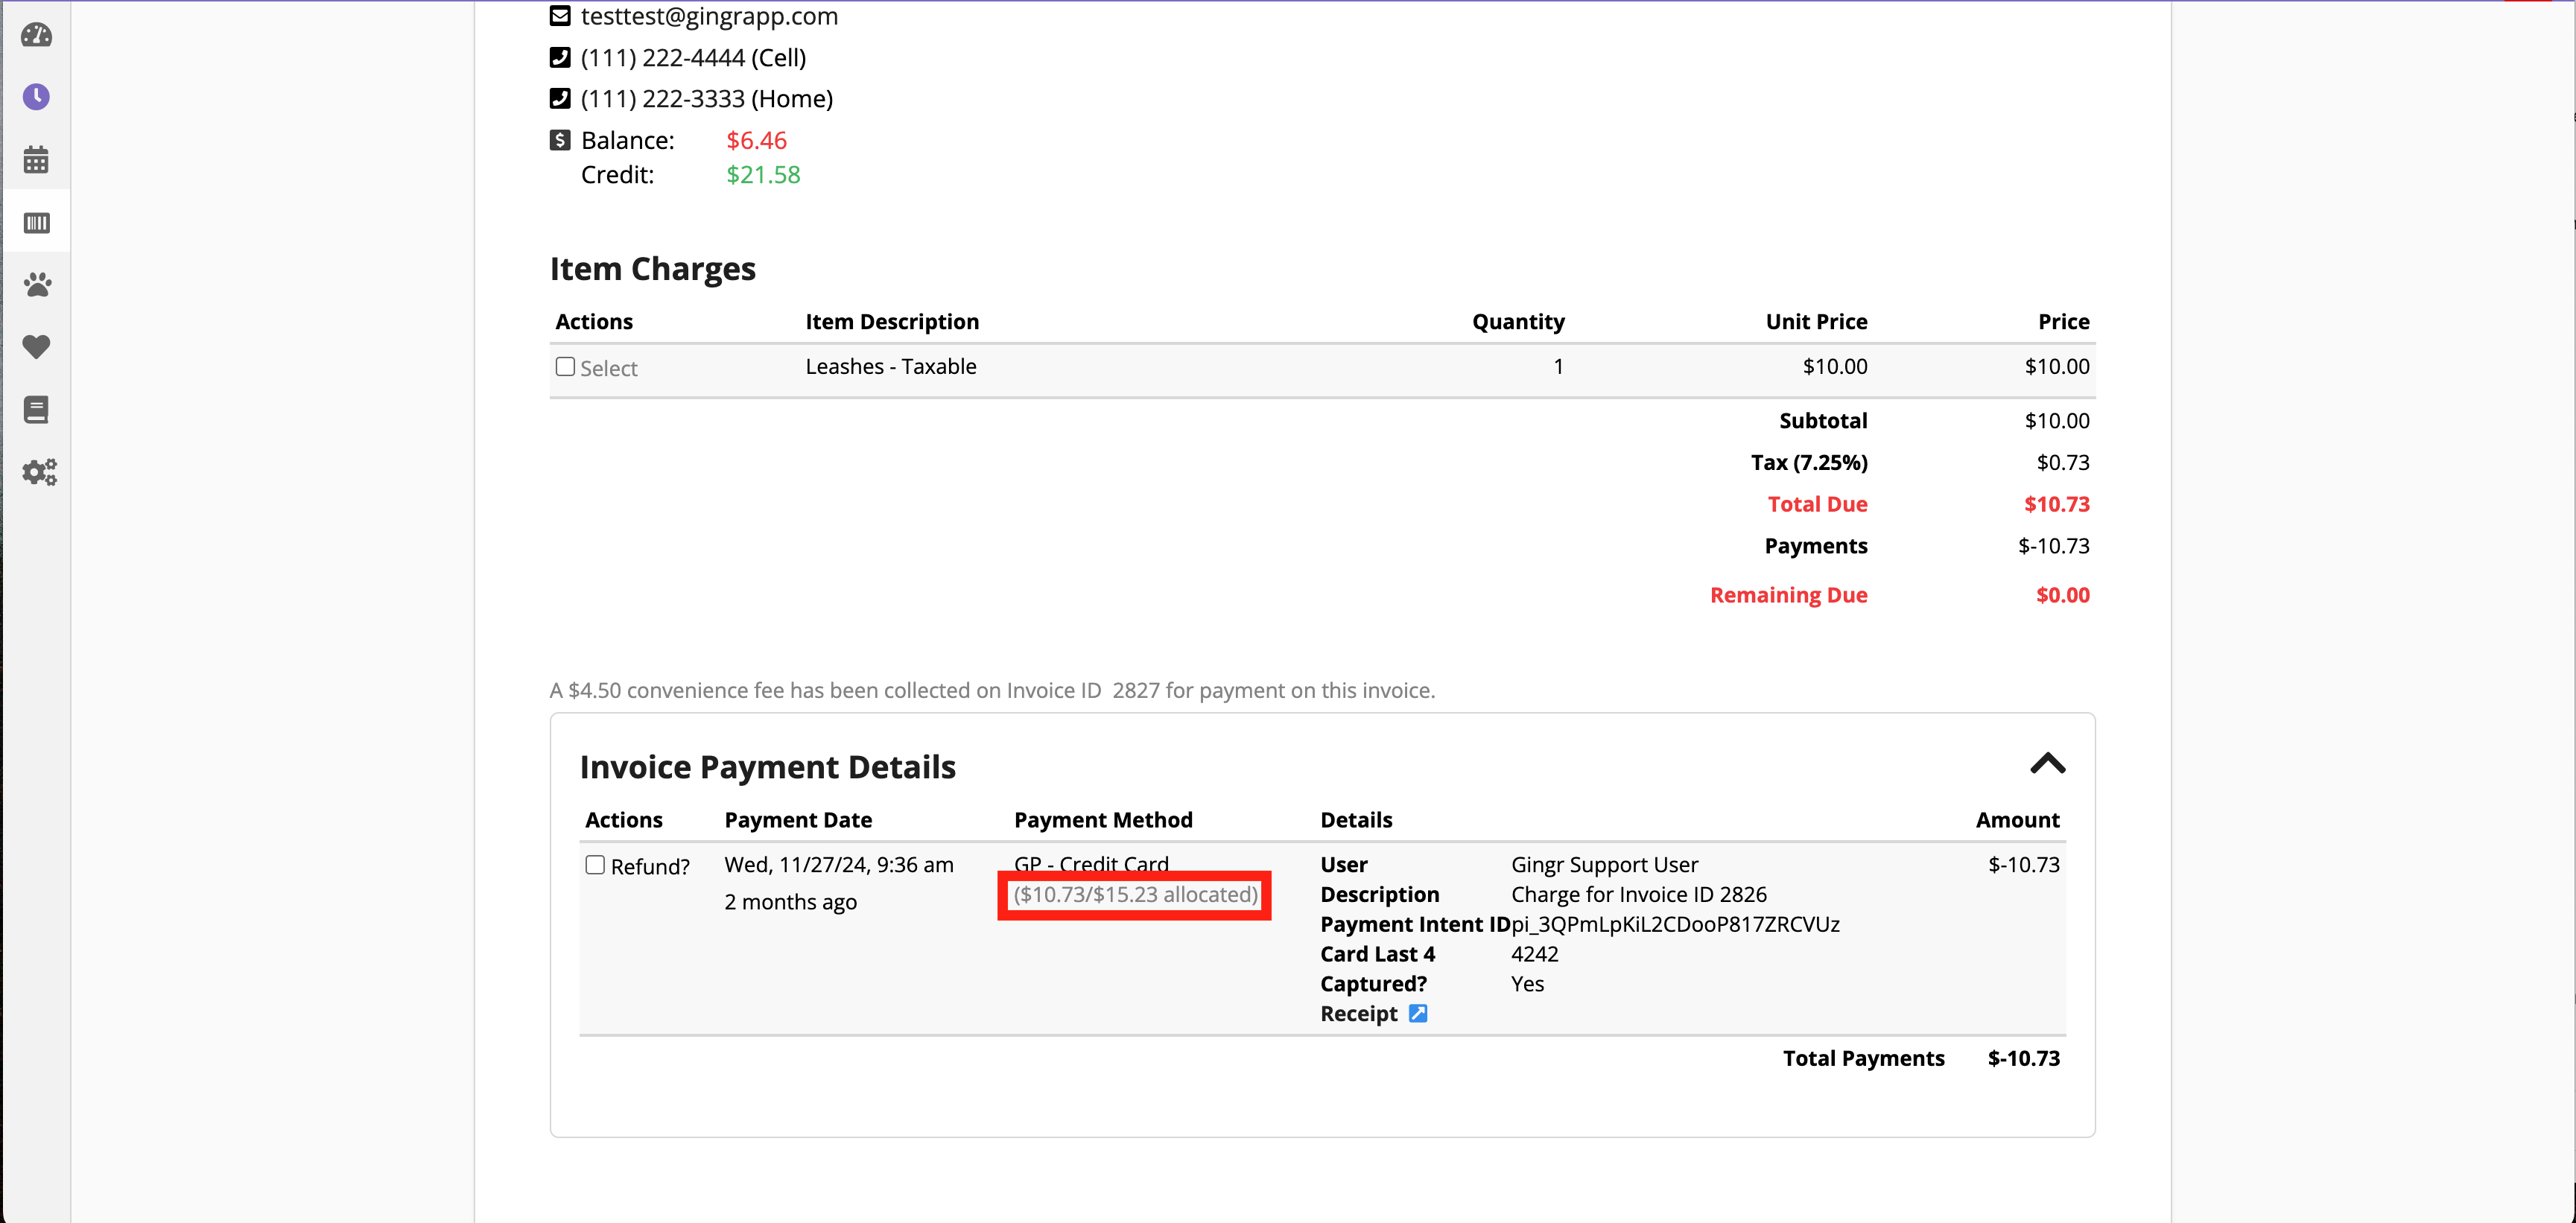The width and height of the screenshot is (2576, 1223).
Task: Click the testtest@gingrapp.com email address
Action: [709, 16]
